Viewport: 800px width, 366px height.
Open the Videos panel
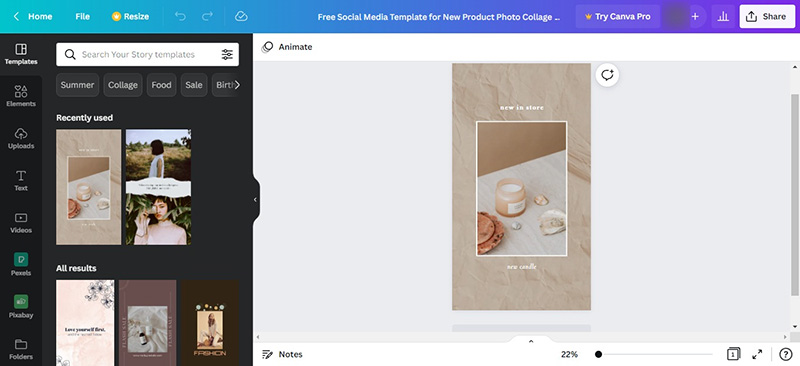coord(21,223)
